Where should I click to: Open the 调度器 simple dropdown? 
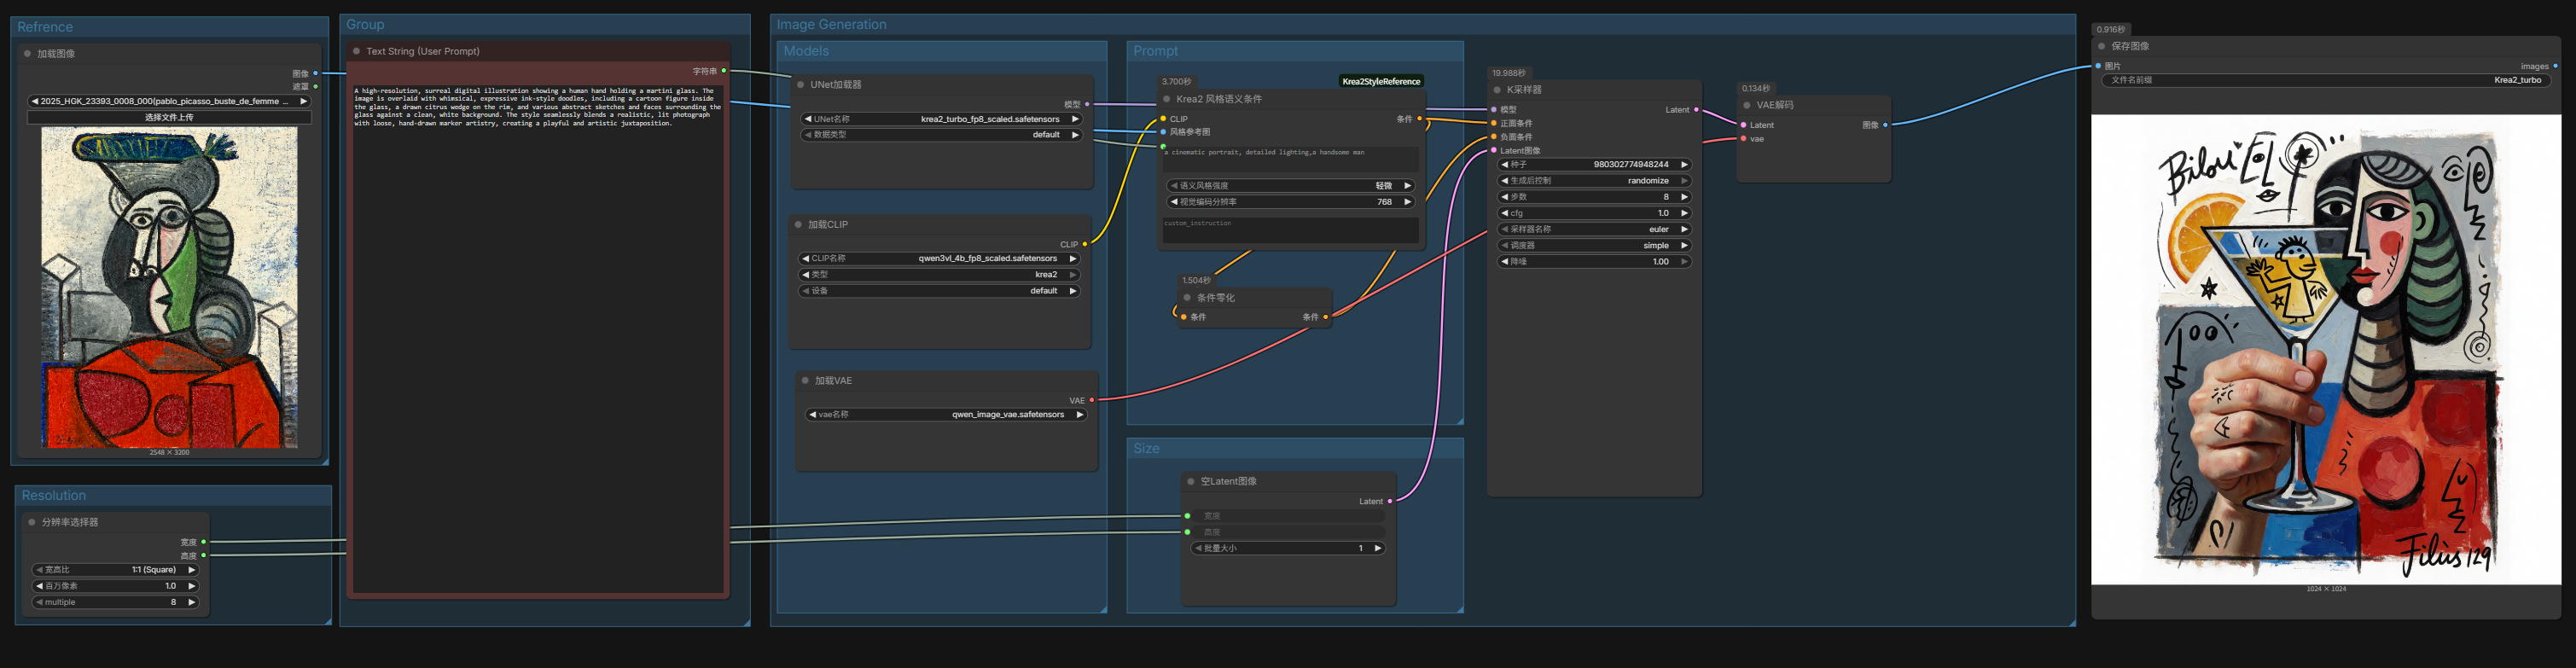(x=1594, y=245)
